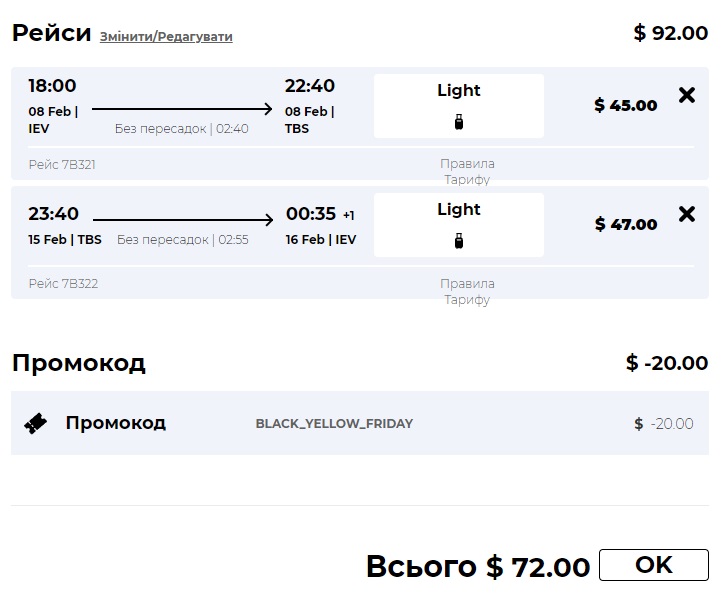
Task: Click the BLACK_YELLOW_FRIDAY promo code text
Action: click(334, 424)
